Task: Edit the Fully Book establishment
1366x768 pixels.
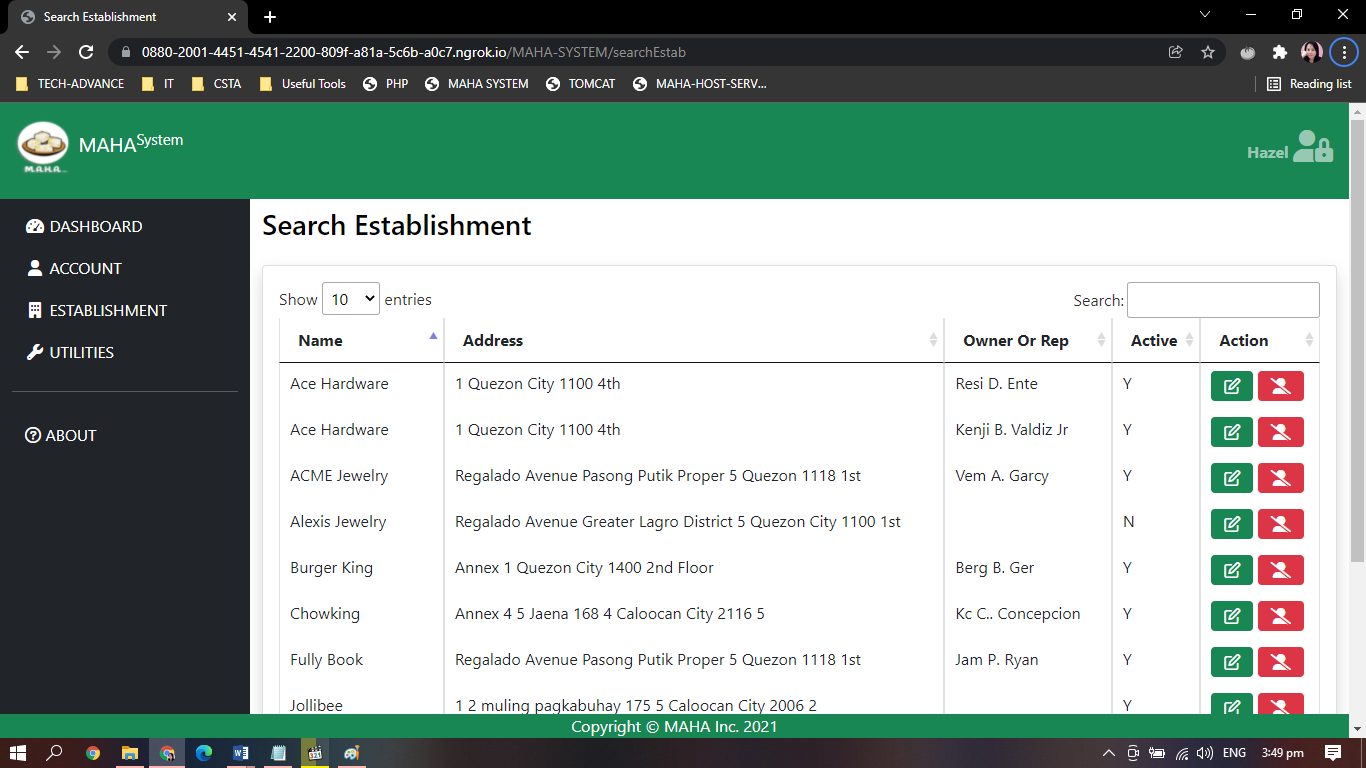Action: [1232, 662]
